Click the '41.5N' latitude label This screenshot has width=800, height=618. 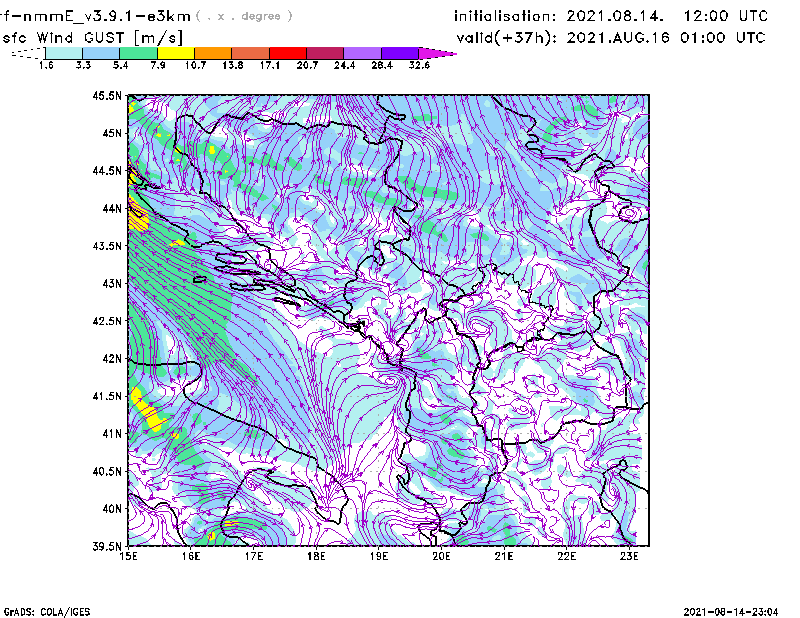[107, 396]
